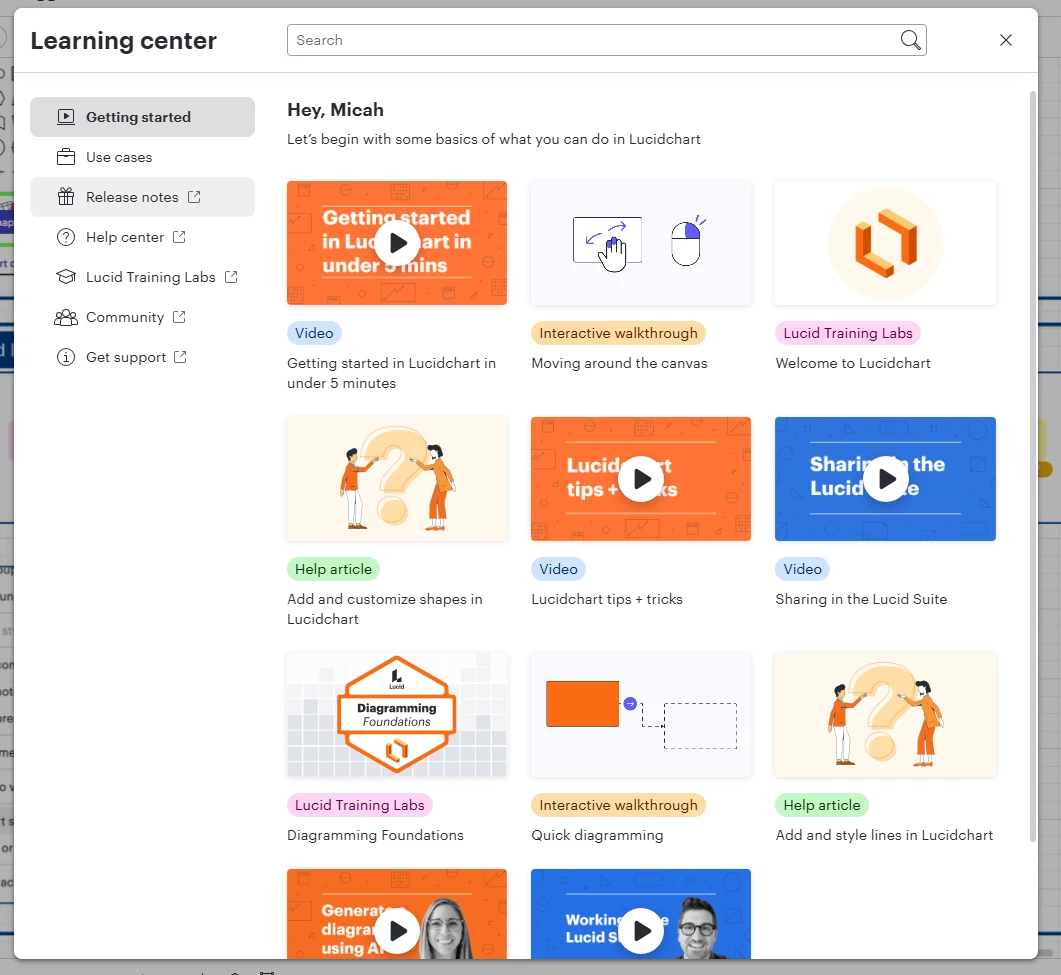Click the Release notes gift icon
This screenshot has height=975, width=1061.
click(x=66, y=197)
